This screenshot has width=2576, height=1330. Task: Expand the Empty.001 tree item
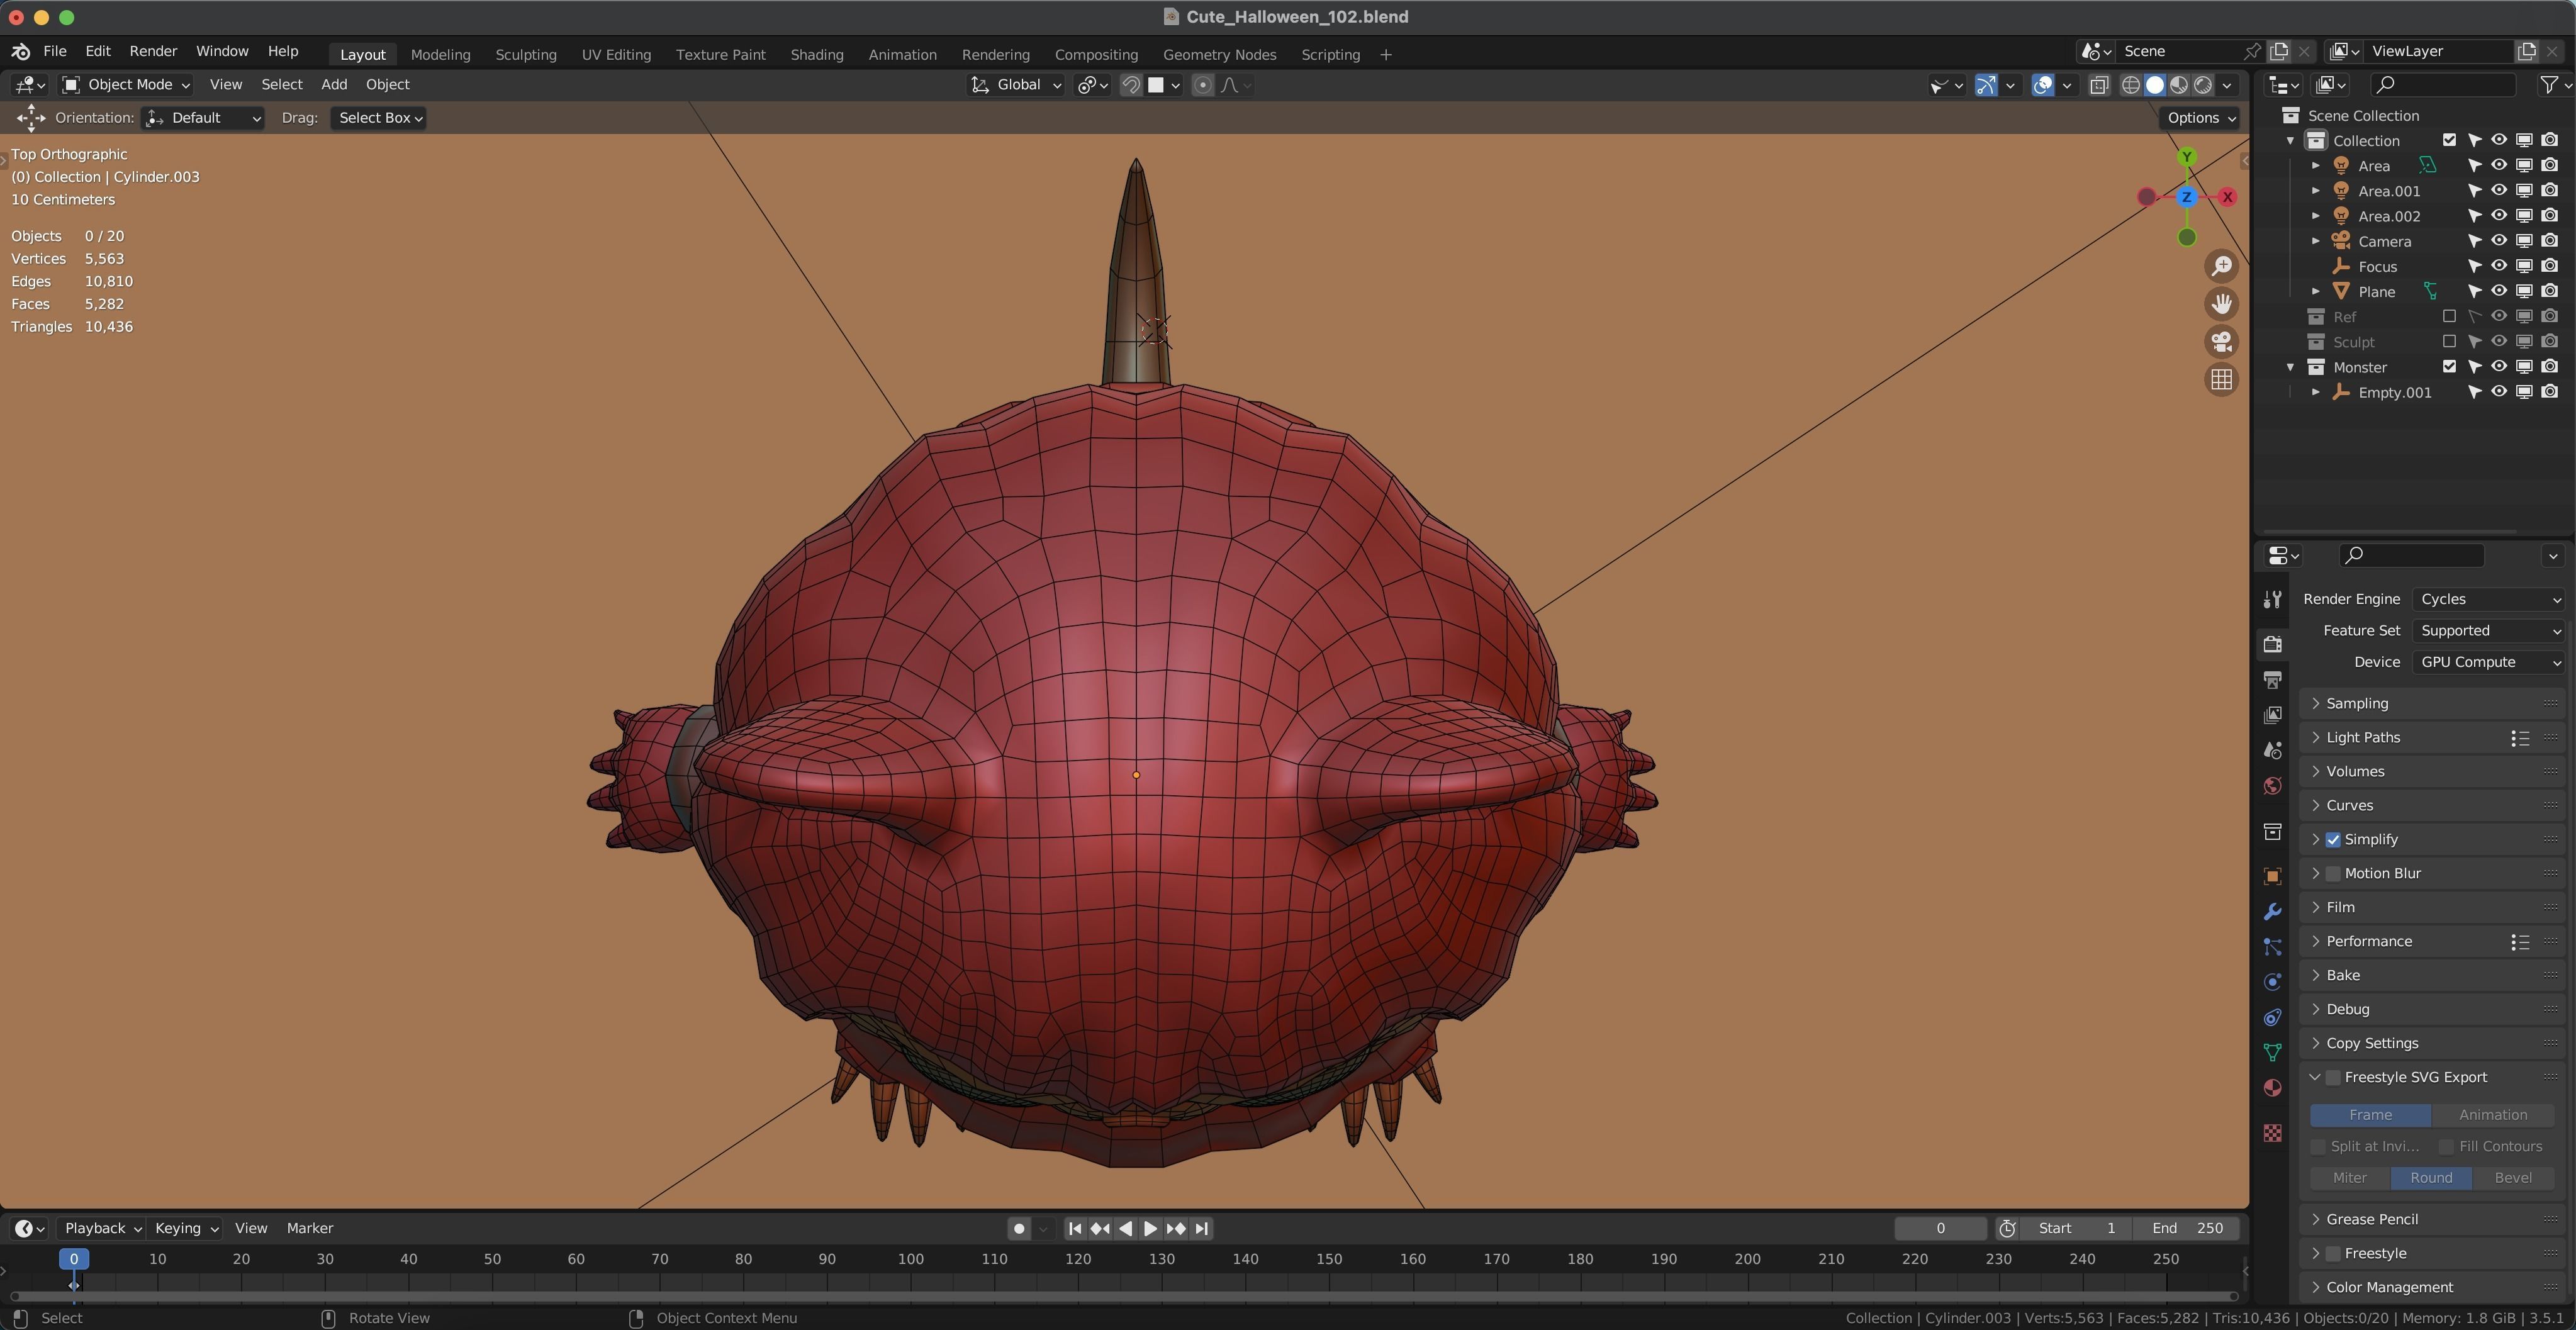pos(2315,393)
